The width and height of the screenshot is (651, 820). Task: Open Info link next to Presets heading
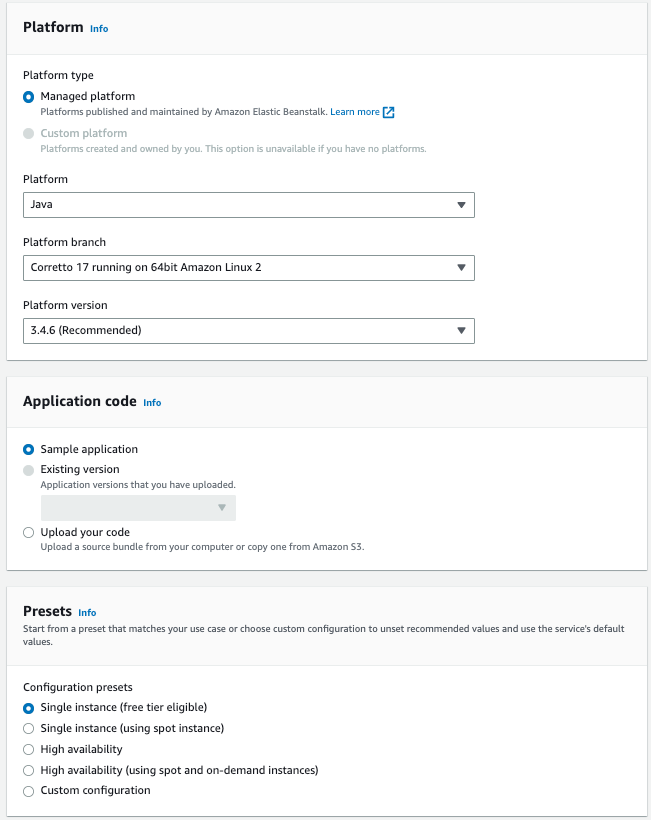point(87,613)
